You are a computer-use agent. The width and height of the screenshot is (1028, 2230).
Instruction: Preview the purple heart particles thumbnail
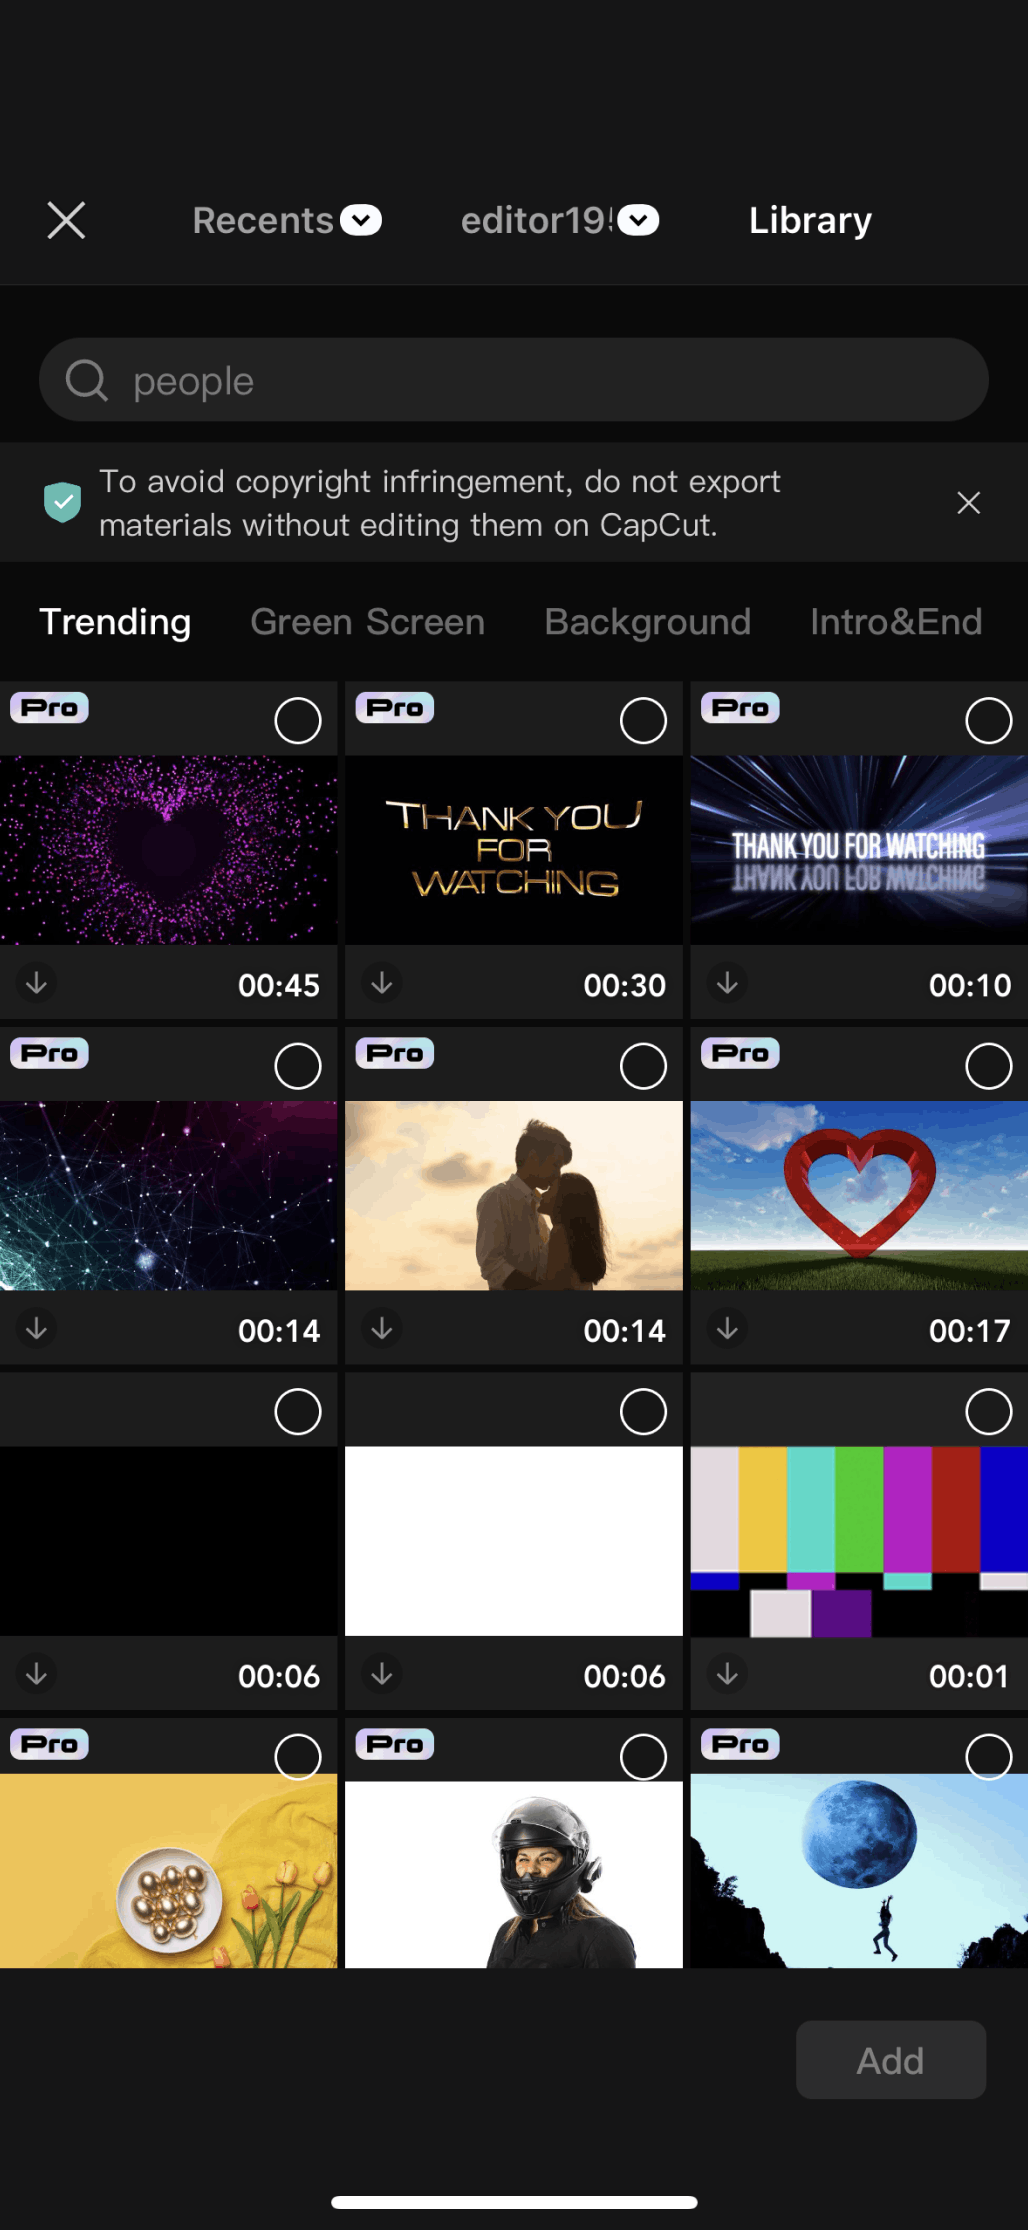pyautogui.click(x=168, y=850)
